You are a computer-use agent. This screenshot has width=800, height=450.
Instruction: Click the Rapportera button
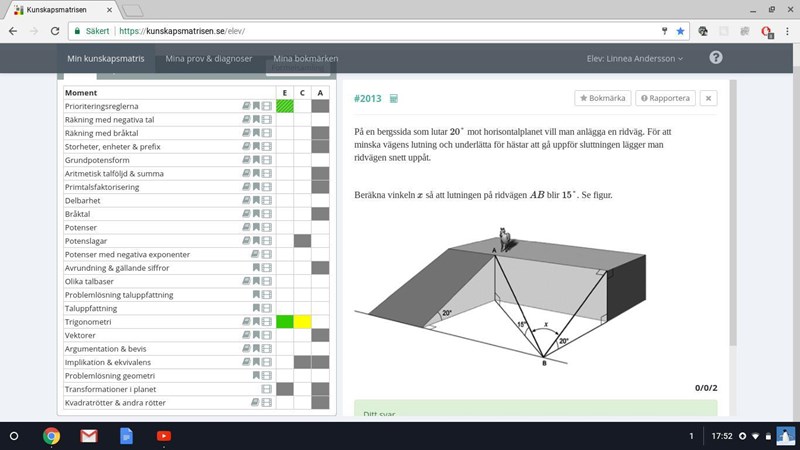click(664, 98)
